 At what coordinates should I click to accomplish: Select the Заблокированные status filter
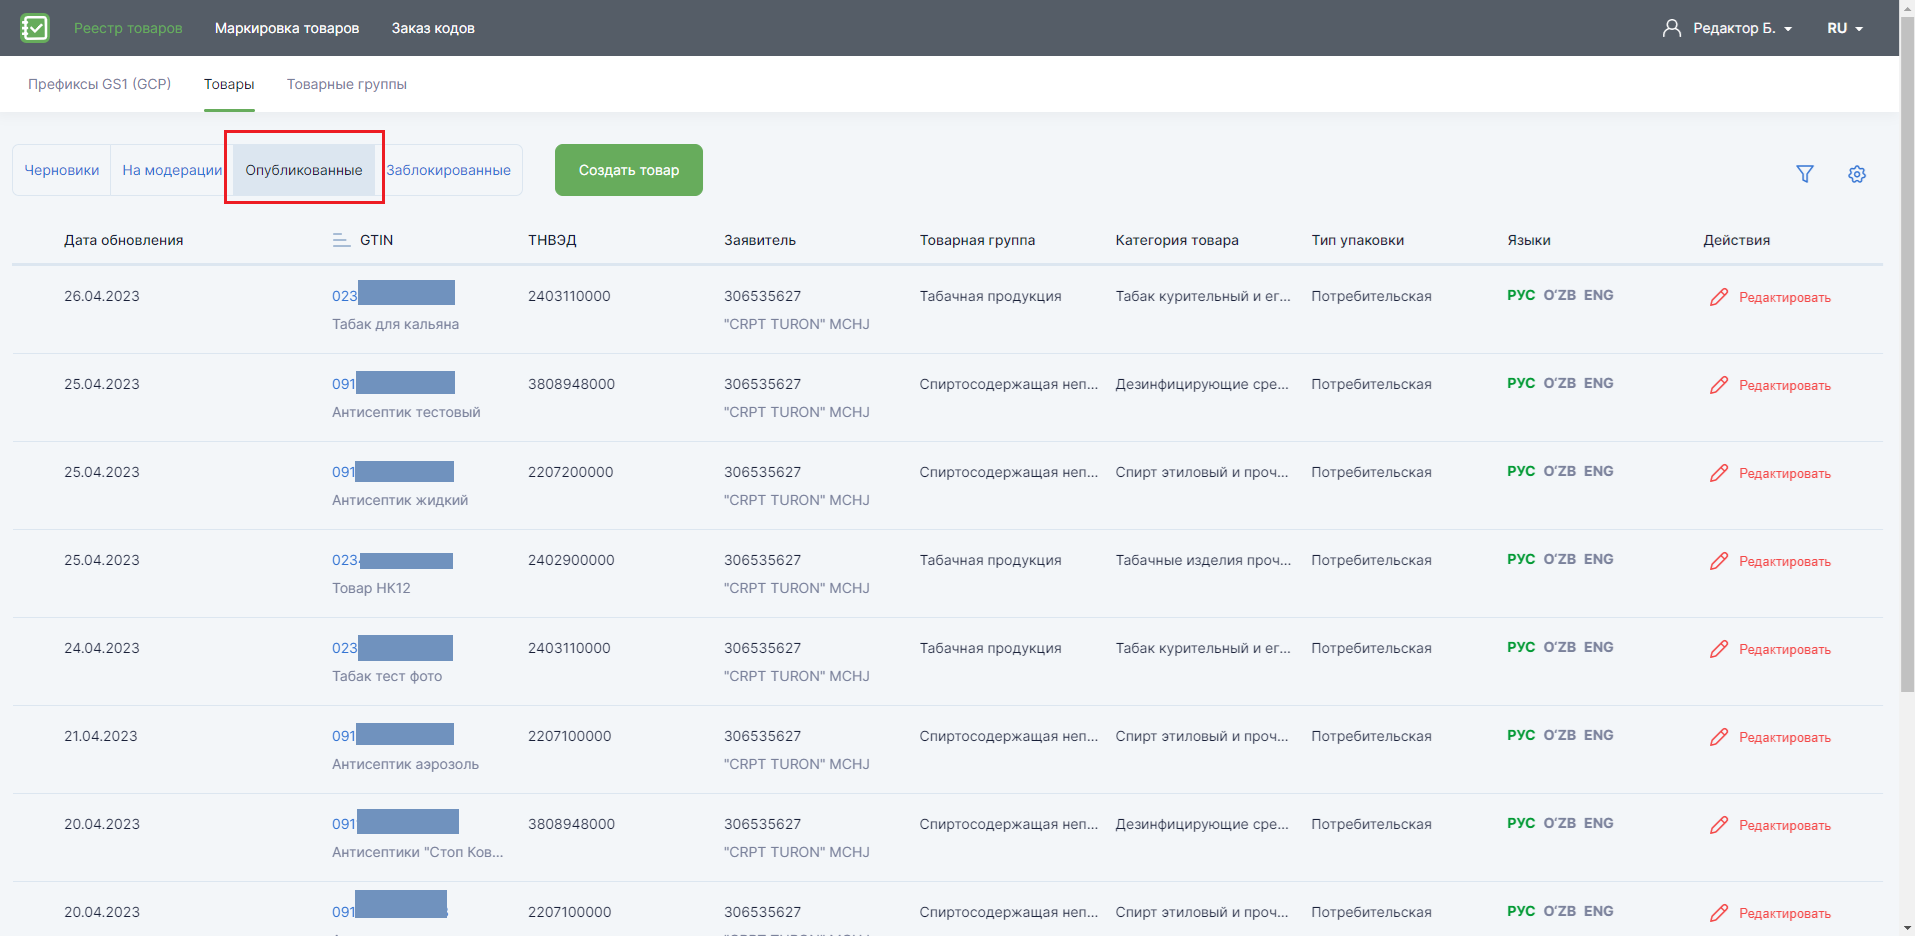tap(448, 170)
